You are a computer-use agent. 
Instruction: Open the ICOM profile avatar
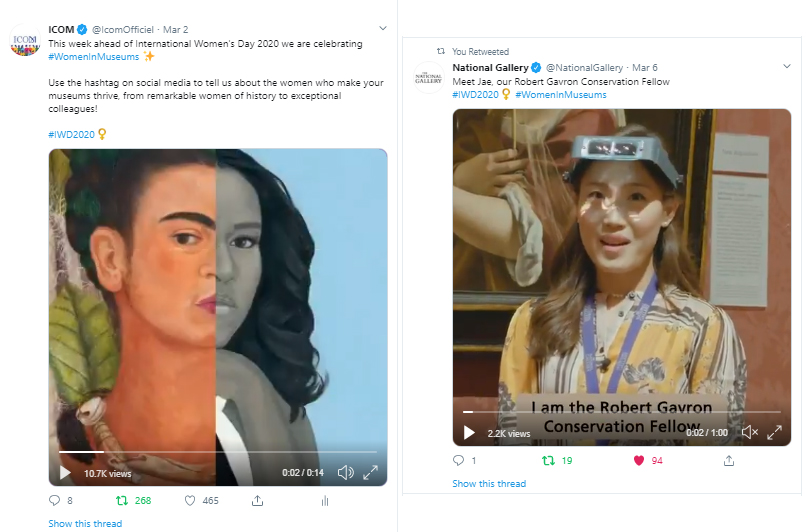pyautogui.click(x=24, y=42)
